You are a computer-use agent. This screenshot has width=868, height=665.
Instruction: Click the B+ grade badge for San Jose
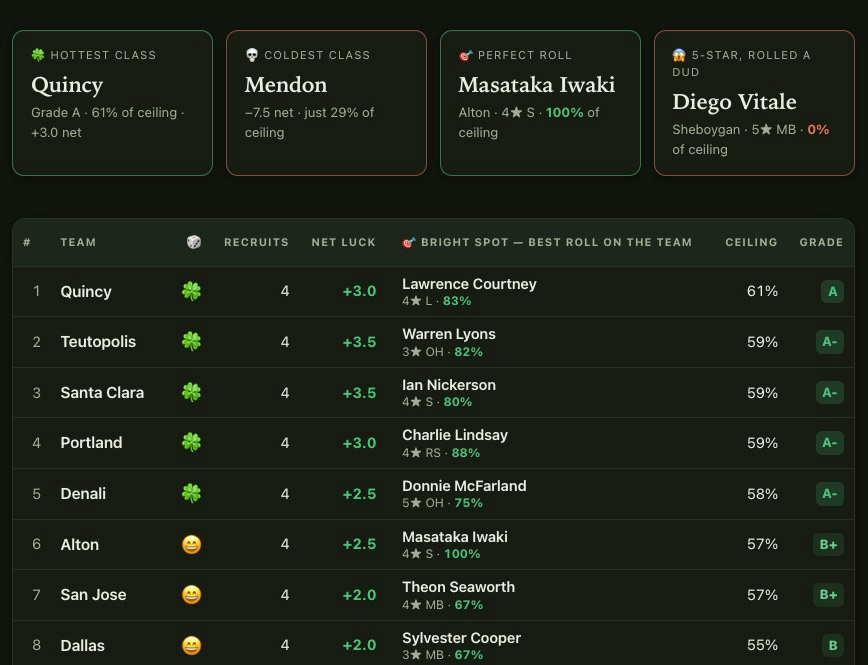point(828,595)
